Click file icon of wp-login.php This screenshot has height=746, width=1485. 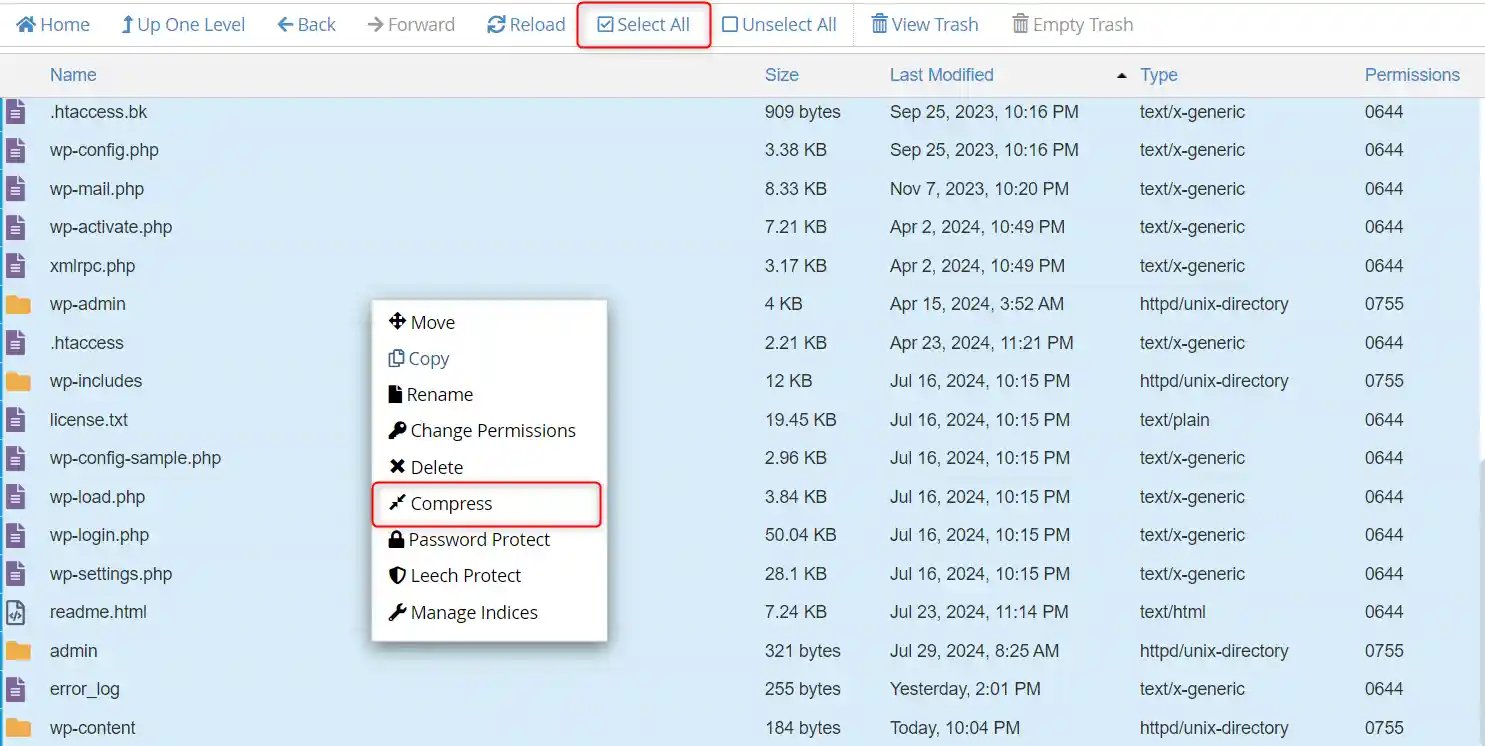click(x=16, y=535)
